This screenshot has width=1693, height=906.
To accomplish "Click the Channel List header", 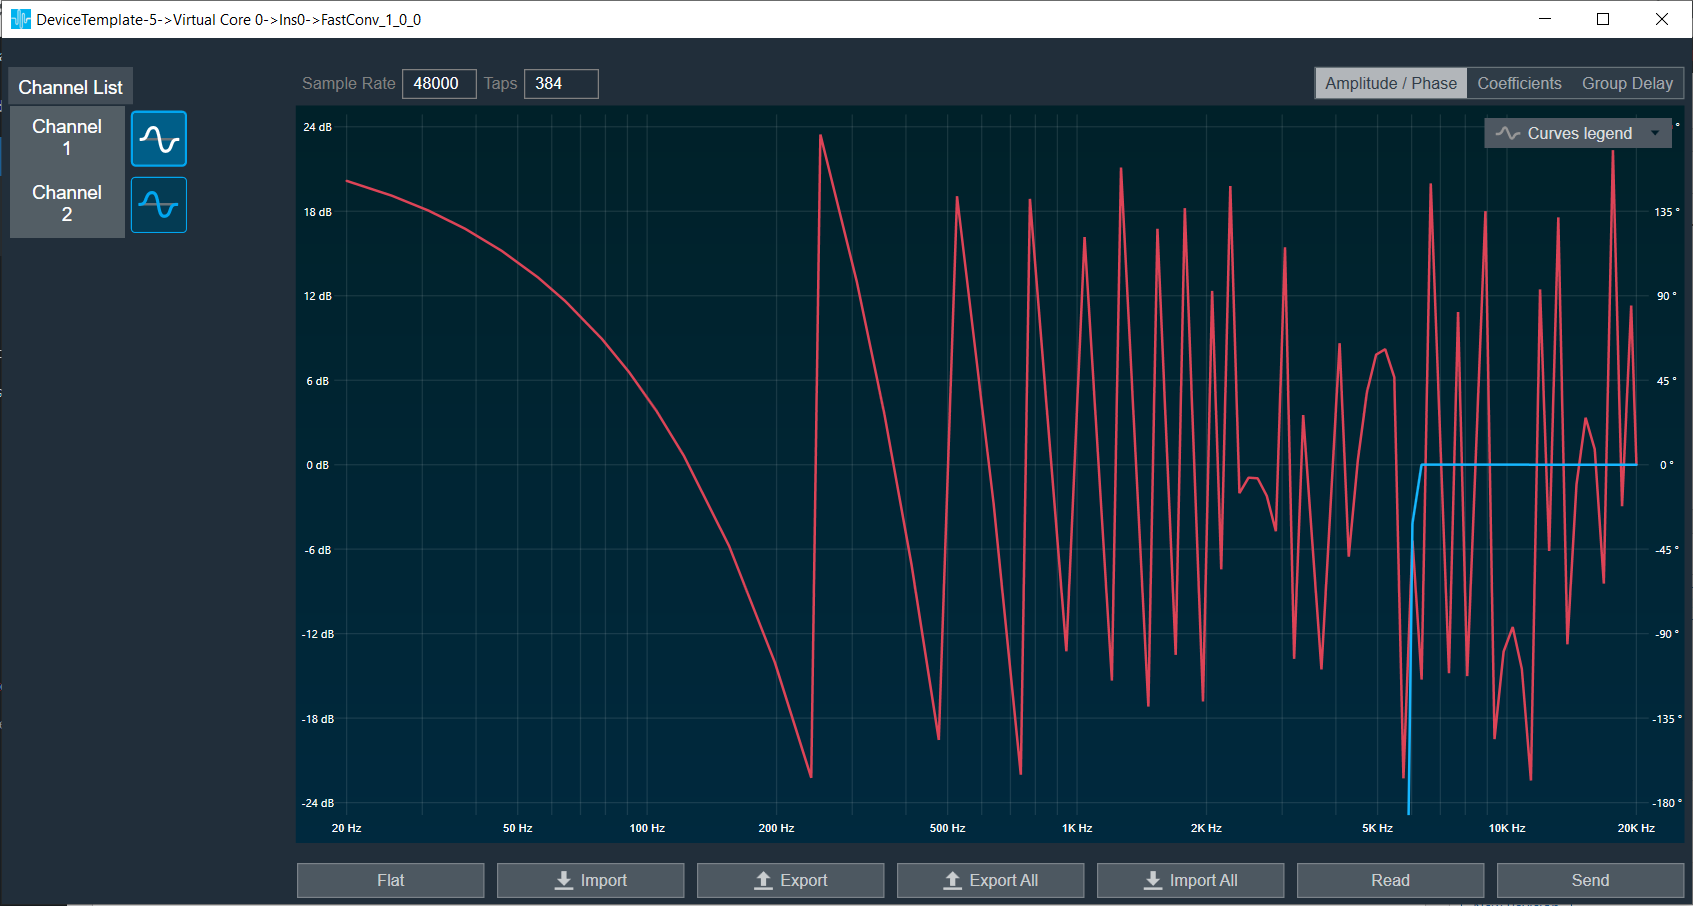I will [71, 87].
